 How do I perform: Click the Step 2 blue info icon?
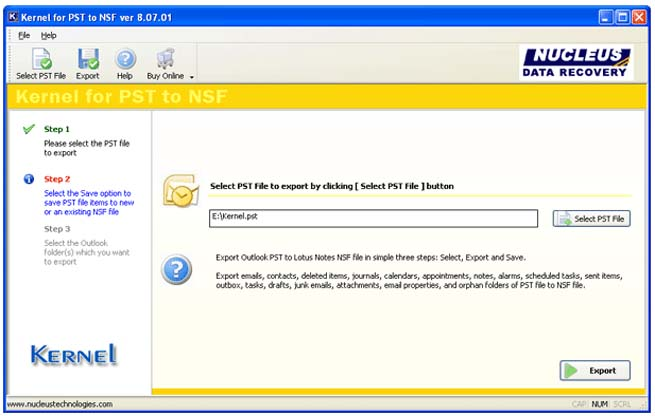29,179
